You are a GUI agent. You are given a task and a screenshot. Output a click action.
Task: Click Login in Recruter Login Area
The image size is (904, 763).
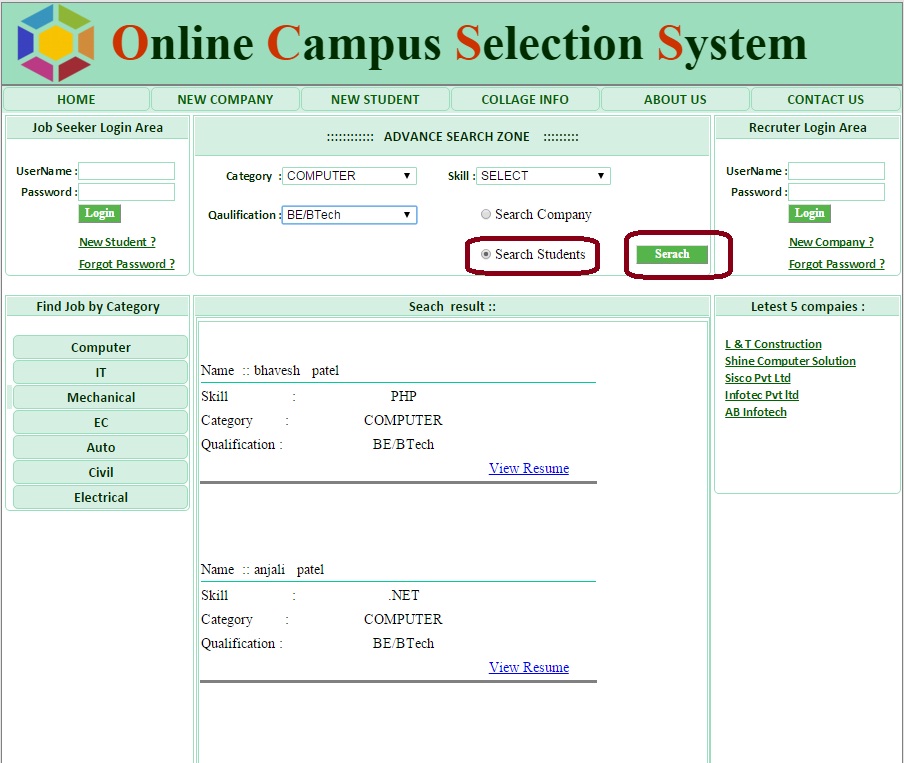[x=809, y=213]
